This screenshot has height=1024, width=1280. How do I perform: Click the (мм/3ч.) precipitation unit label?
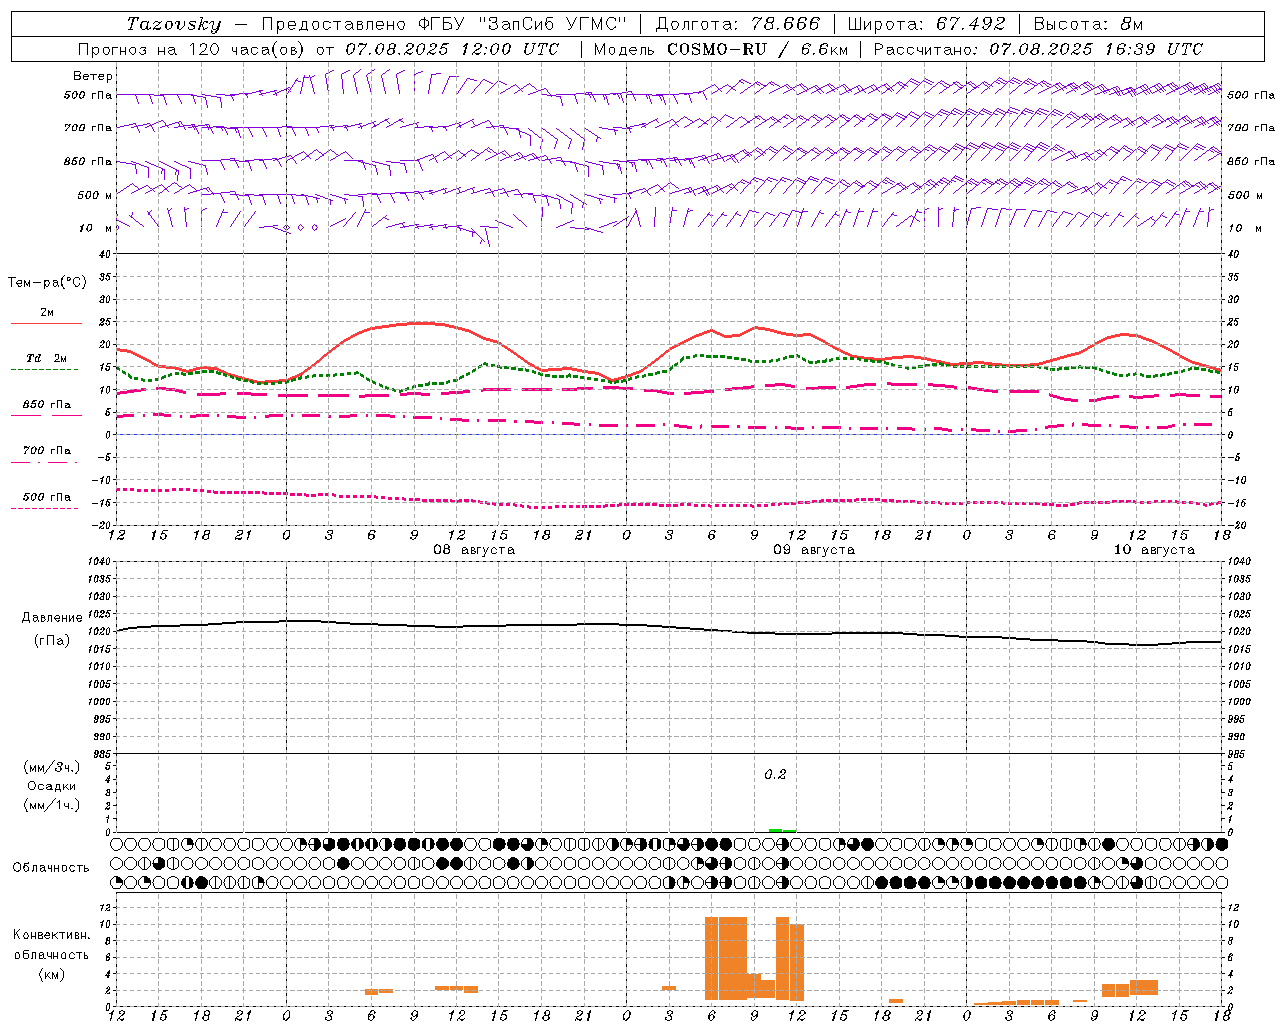[x=52, y=767]
